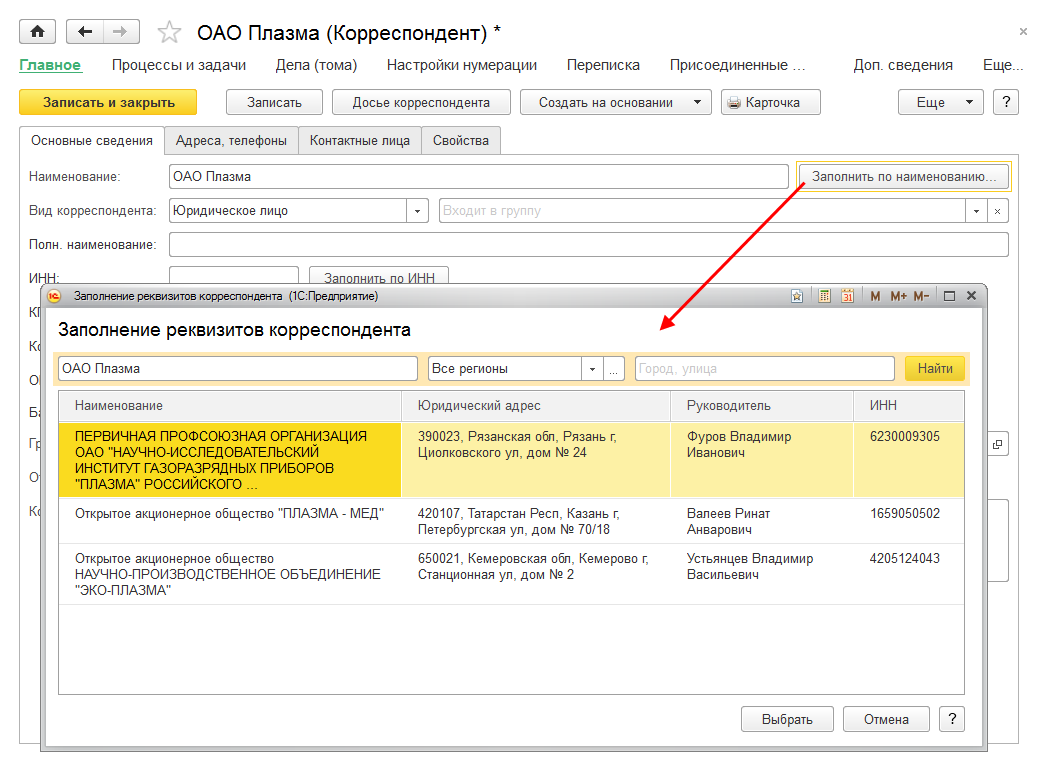
Task: Click Найти search button
Action: pyautogui.click(x=934, y=369)
